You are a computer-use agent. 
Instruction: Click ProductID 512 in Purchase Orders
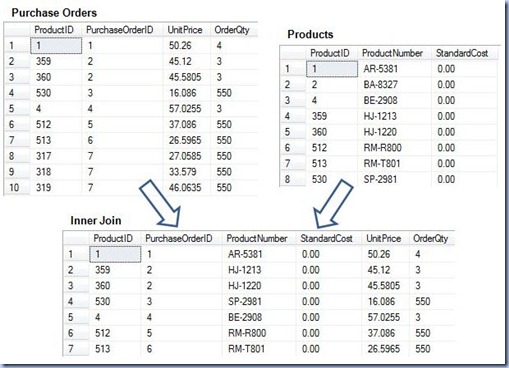coord(44,124)
